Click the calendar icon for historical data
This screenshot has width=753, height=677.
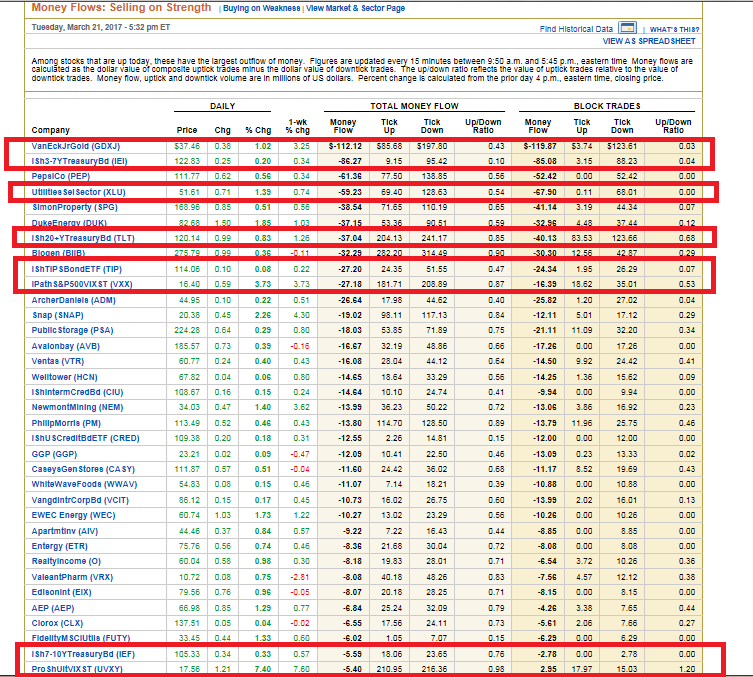coord(627,28)
